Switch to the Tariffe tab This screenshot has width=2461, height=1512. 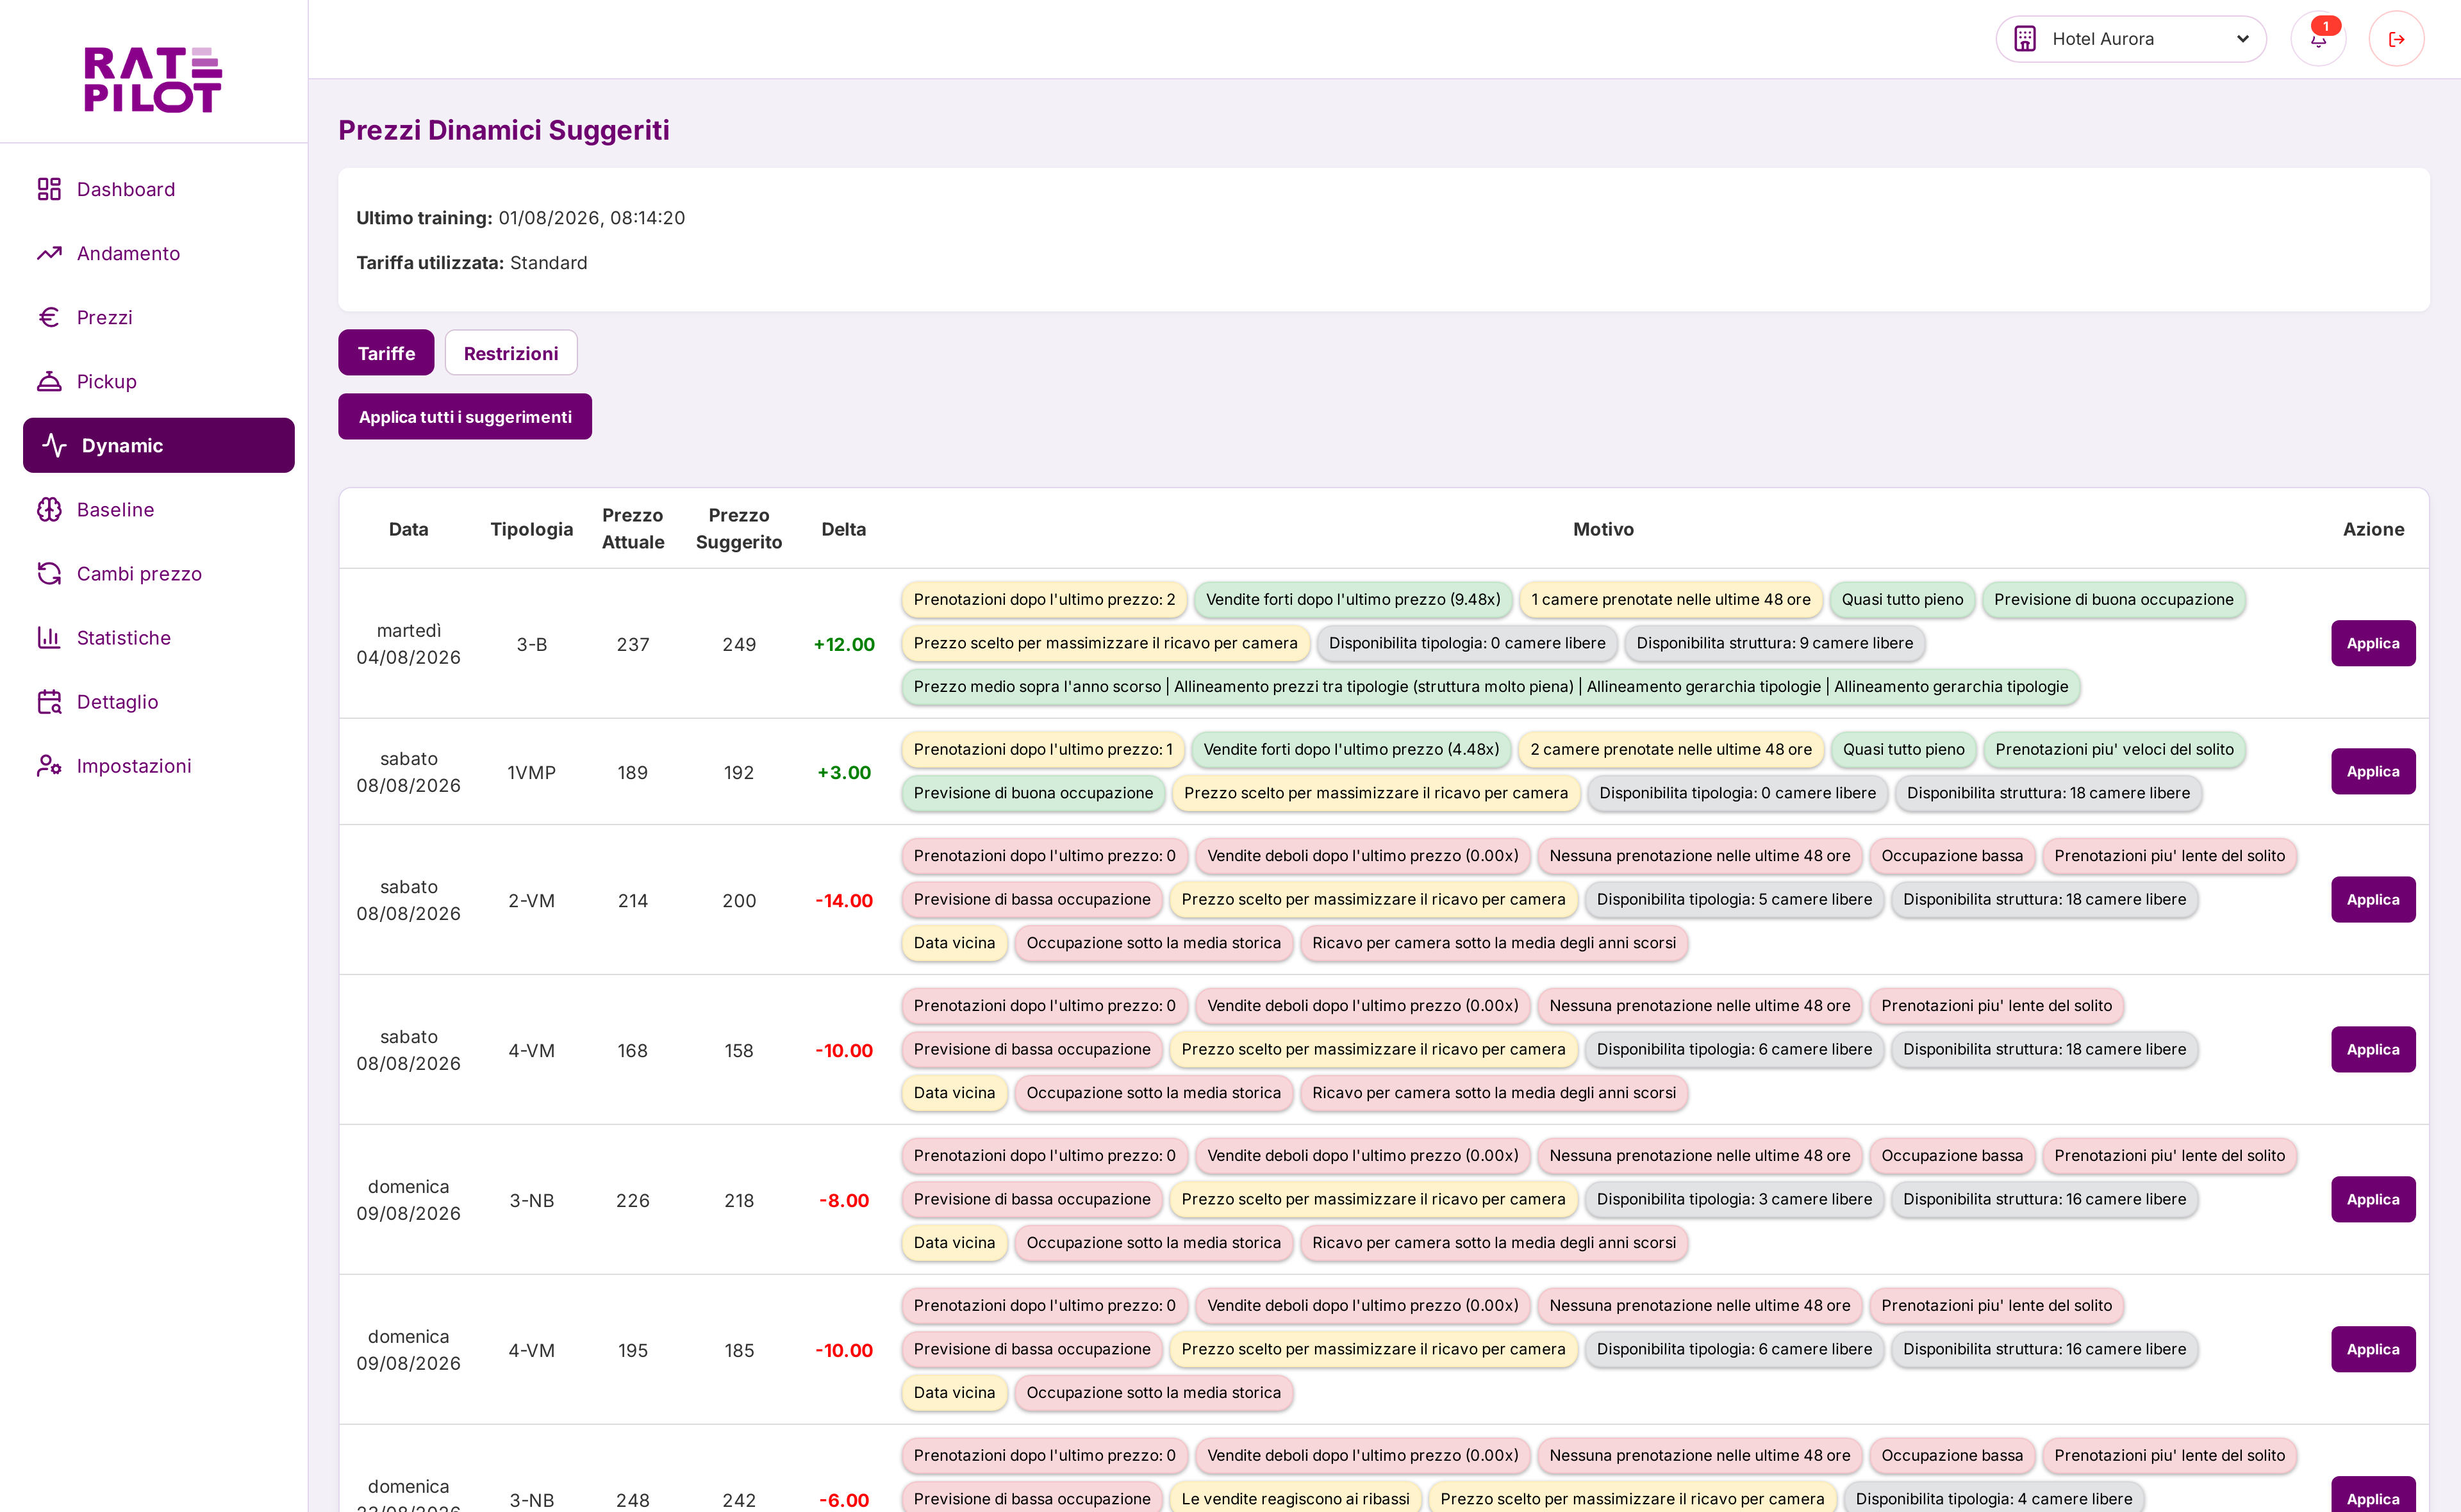(386, 352)
